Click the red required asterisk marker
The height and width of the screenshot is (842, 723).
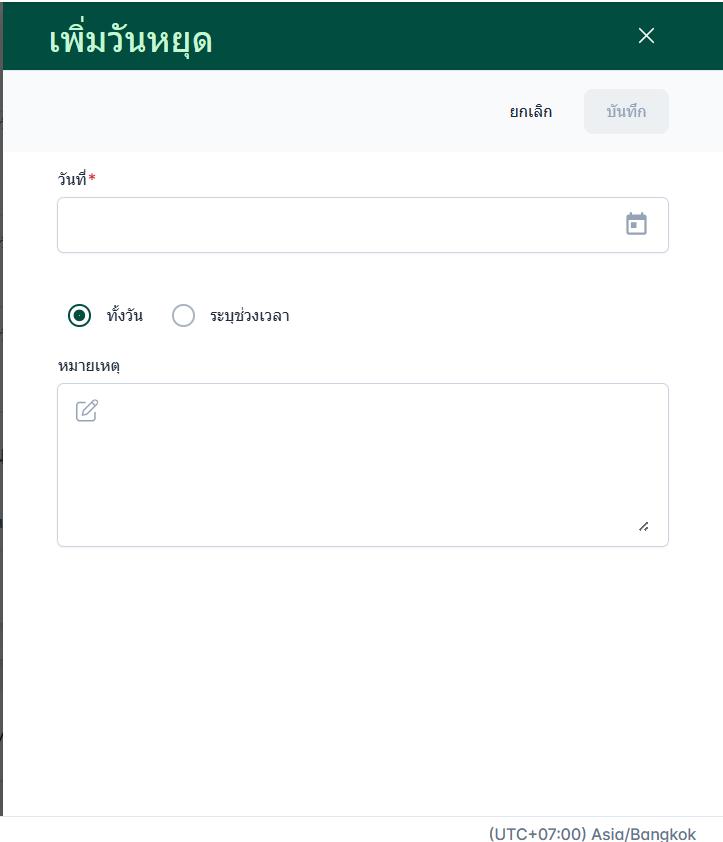click(92, 178)
